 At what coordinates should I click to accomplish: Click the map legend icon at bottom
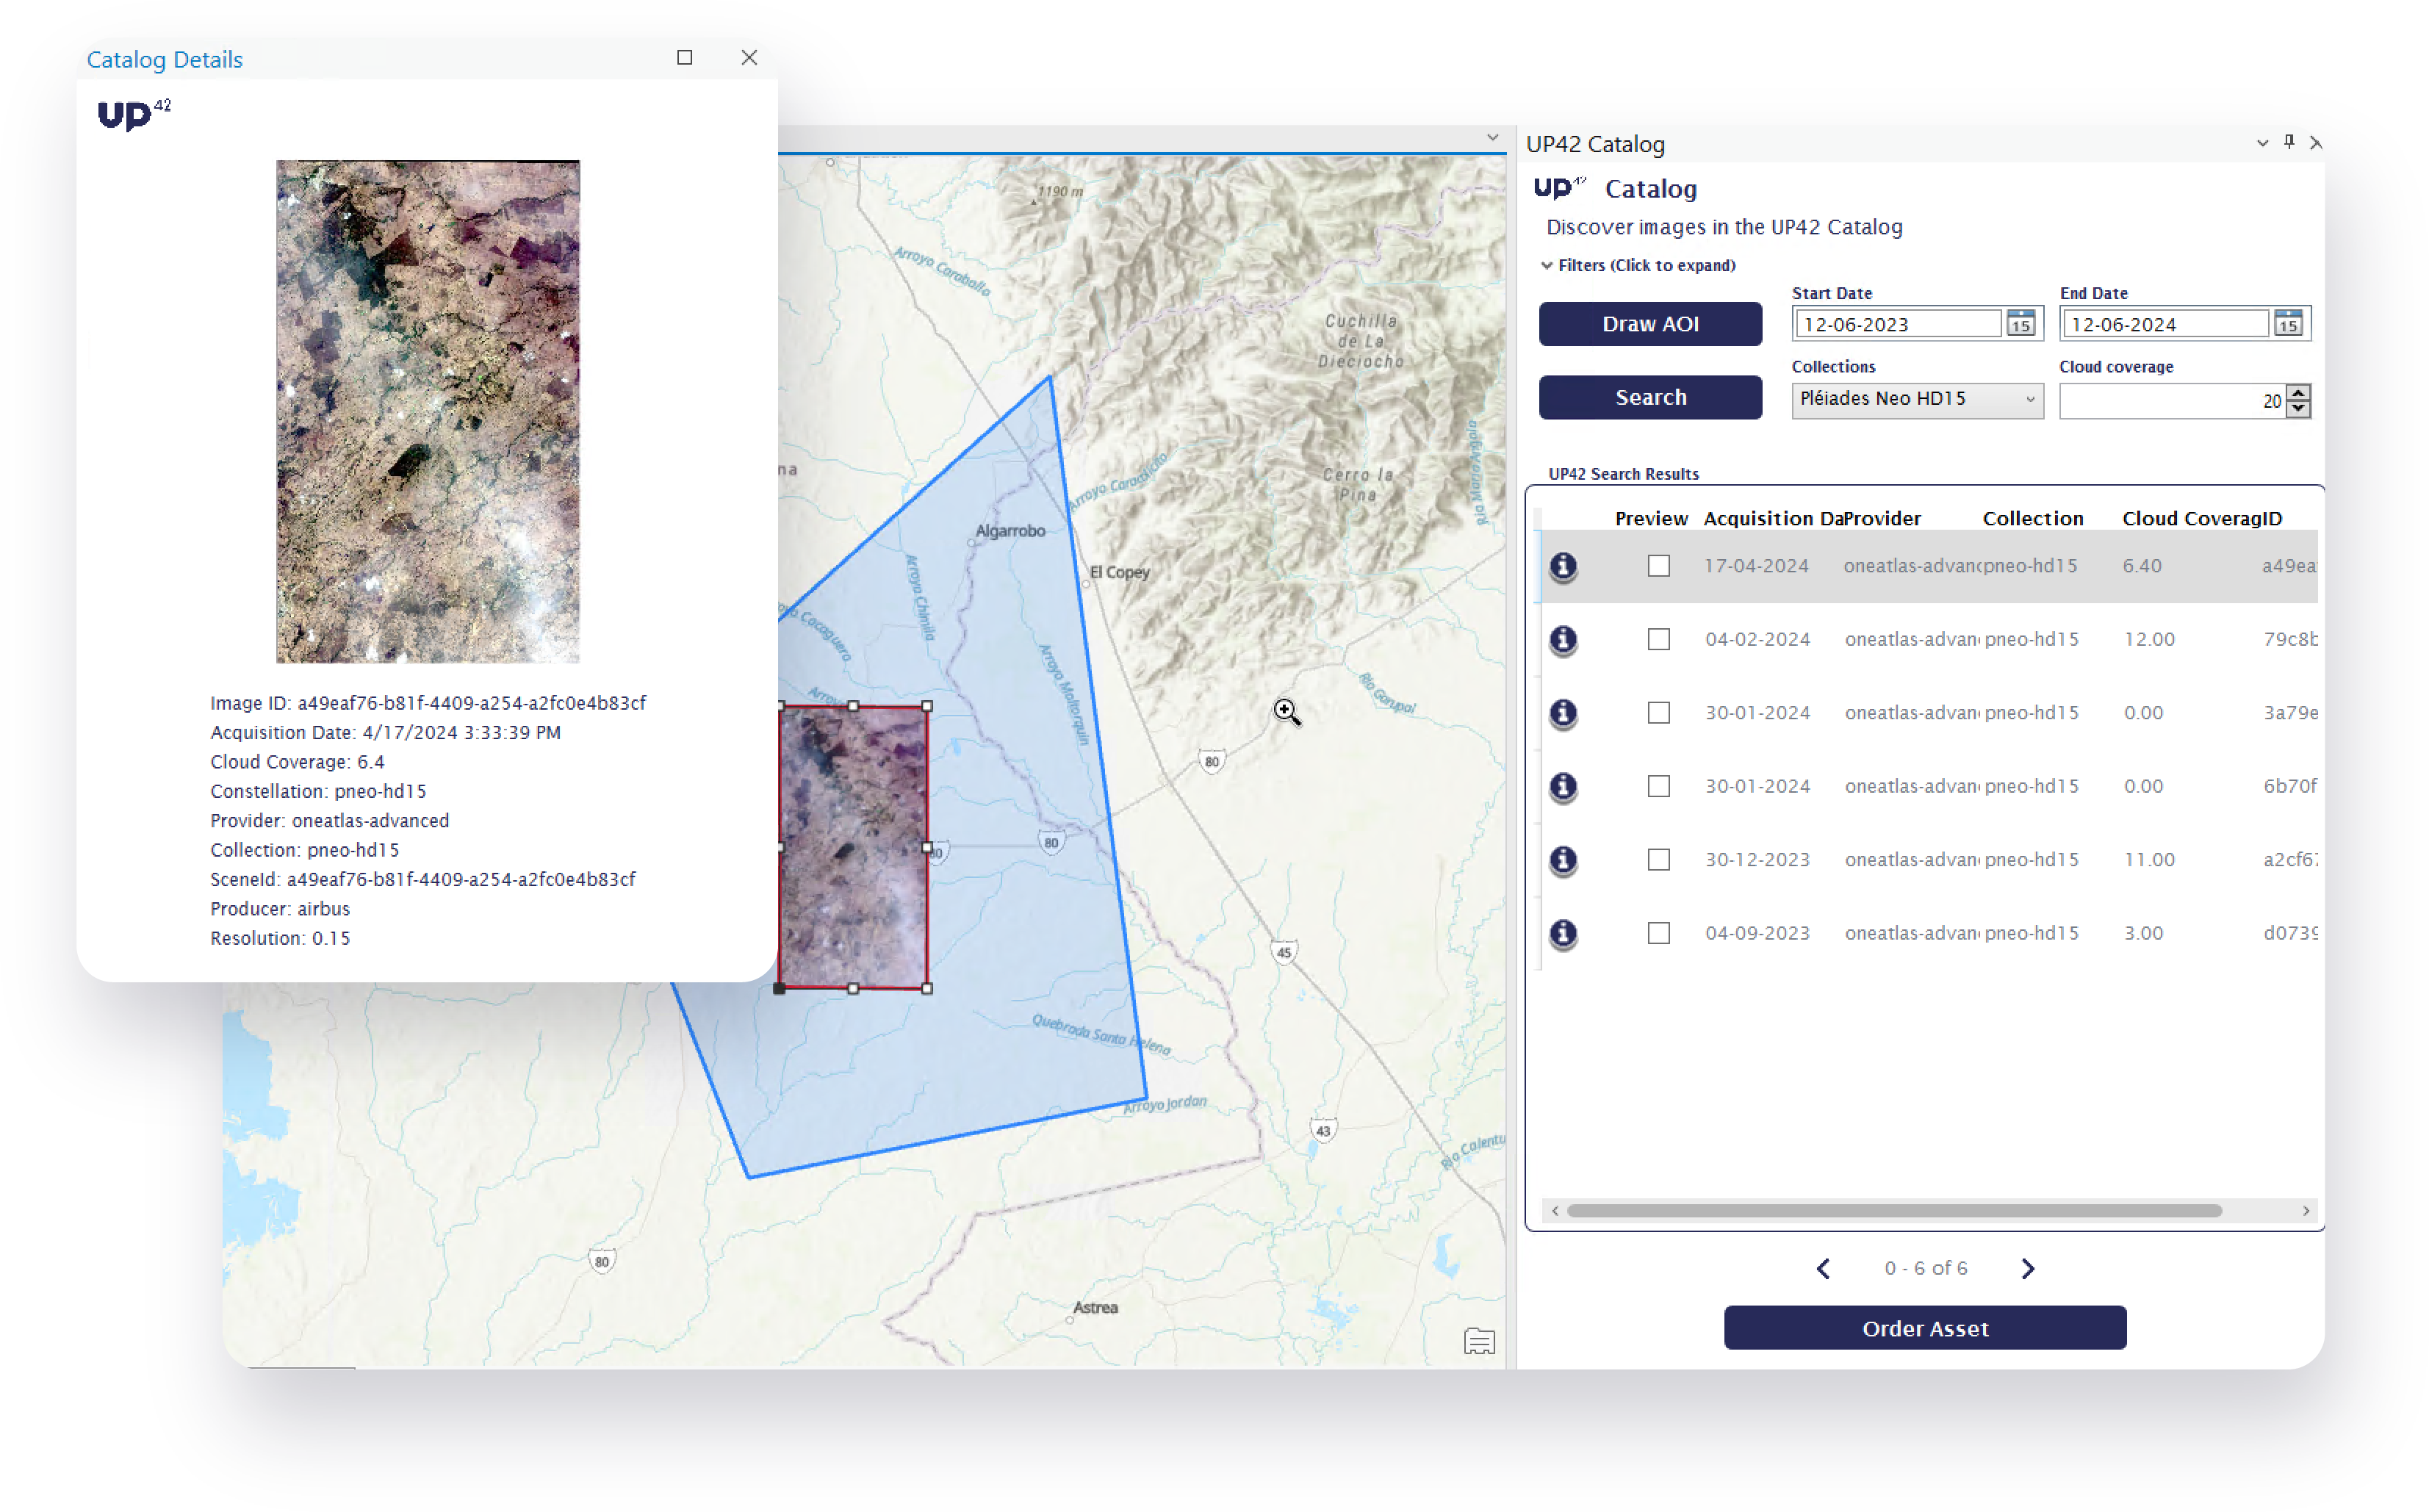click(x=1479, y=1341)
